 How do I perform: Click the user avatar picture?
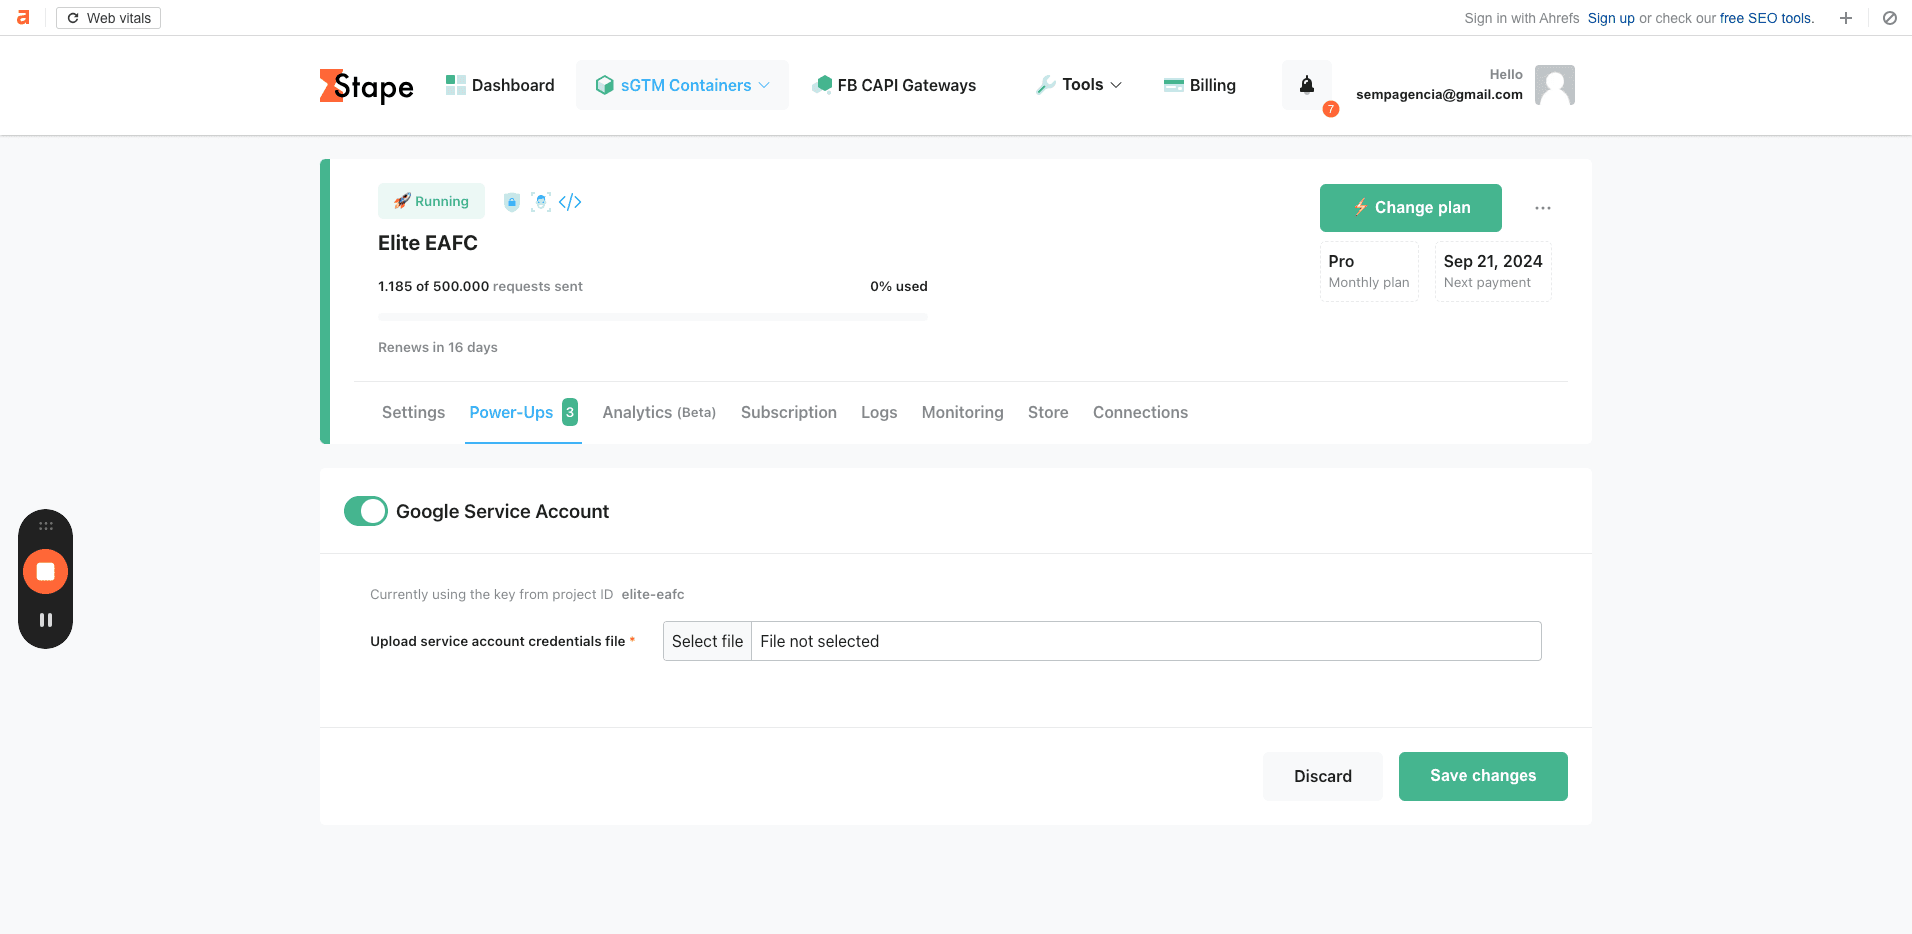pos(1555,85)
